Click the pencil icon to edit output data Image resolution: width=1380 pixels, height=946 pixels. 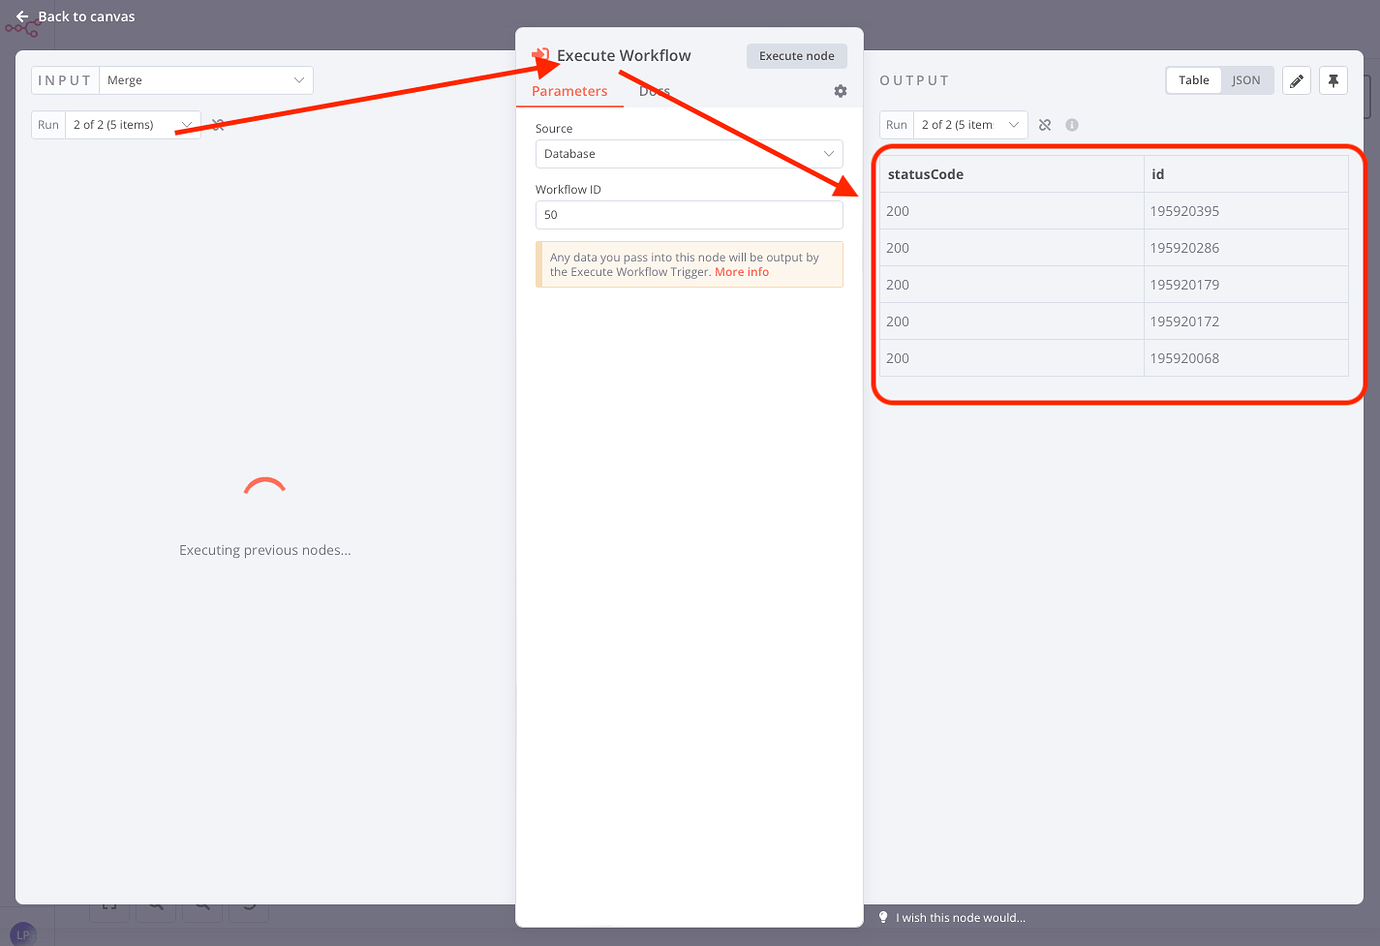click(x=1296, y=80)
